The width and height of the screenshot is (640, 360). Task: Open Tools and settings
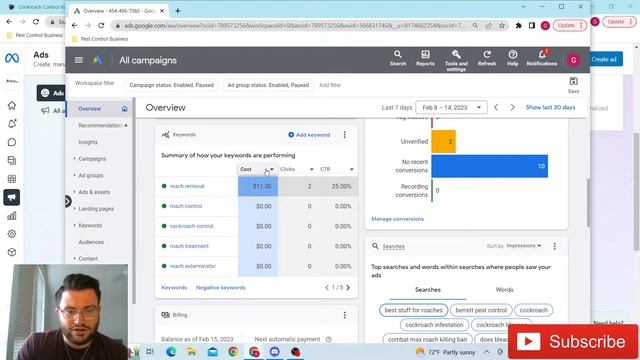click(456, 60)
